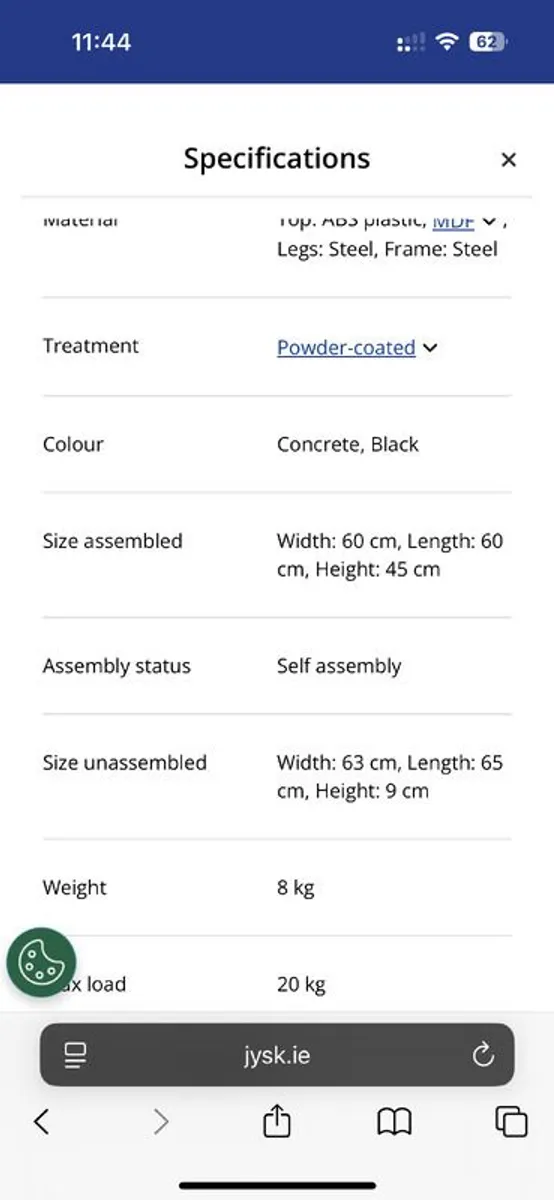This screenshot has height=1200, width=554.
Task: Tap the clock in status bar
Action: click(x=101, y=42)
